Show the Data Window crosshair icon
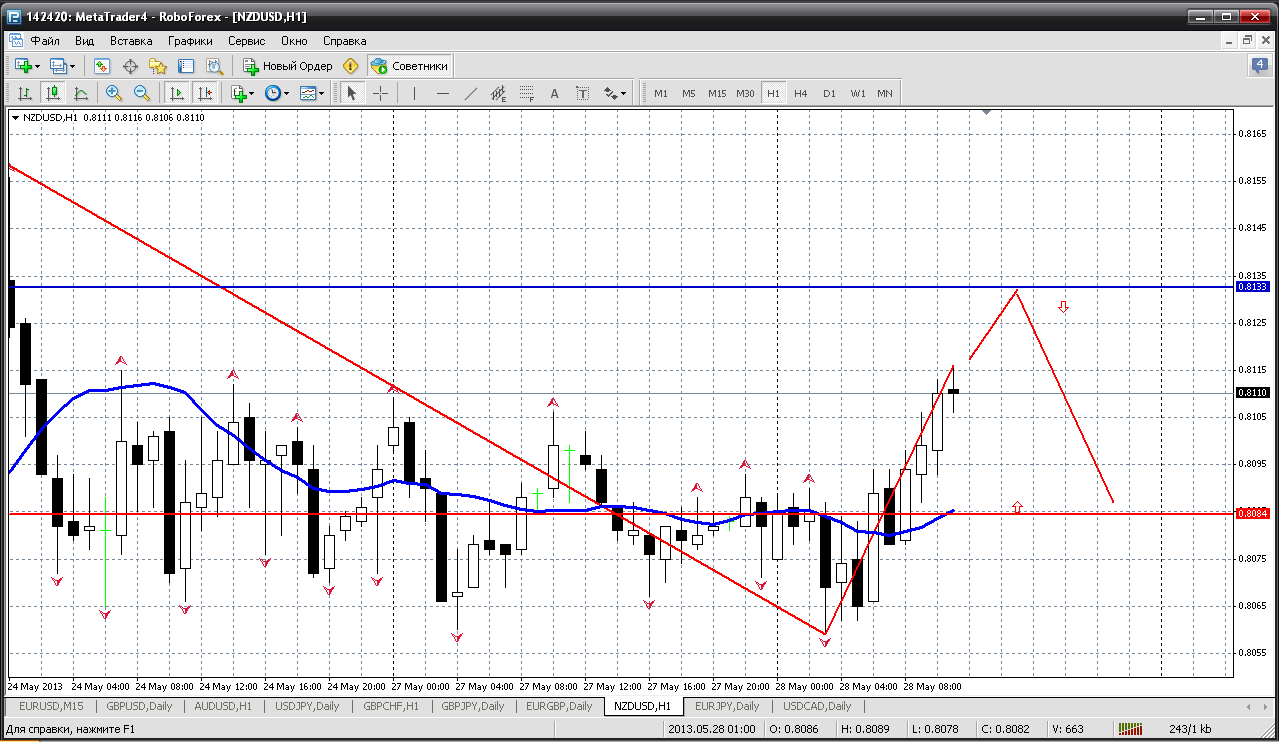 130,66
